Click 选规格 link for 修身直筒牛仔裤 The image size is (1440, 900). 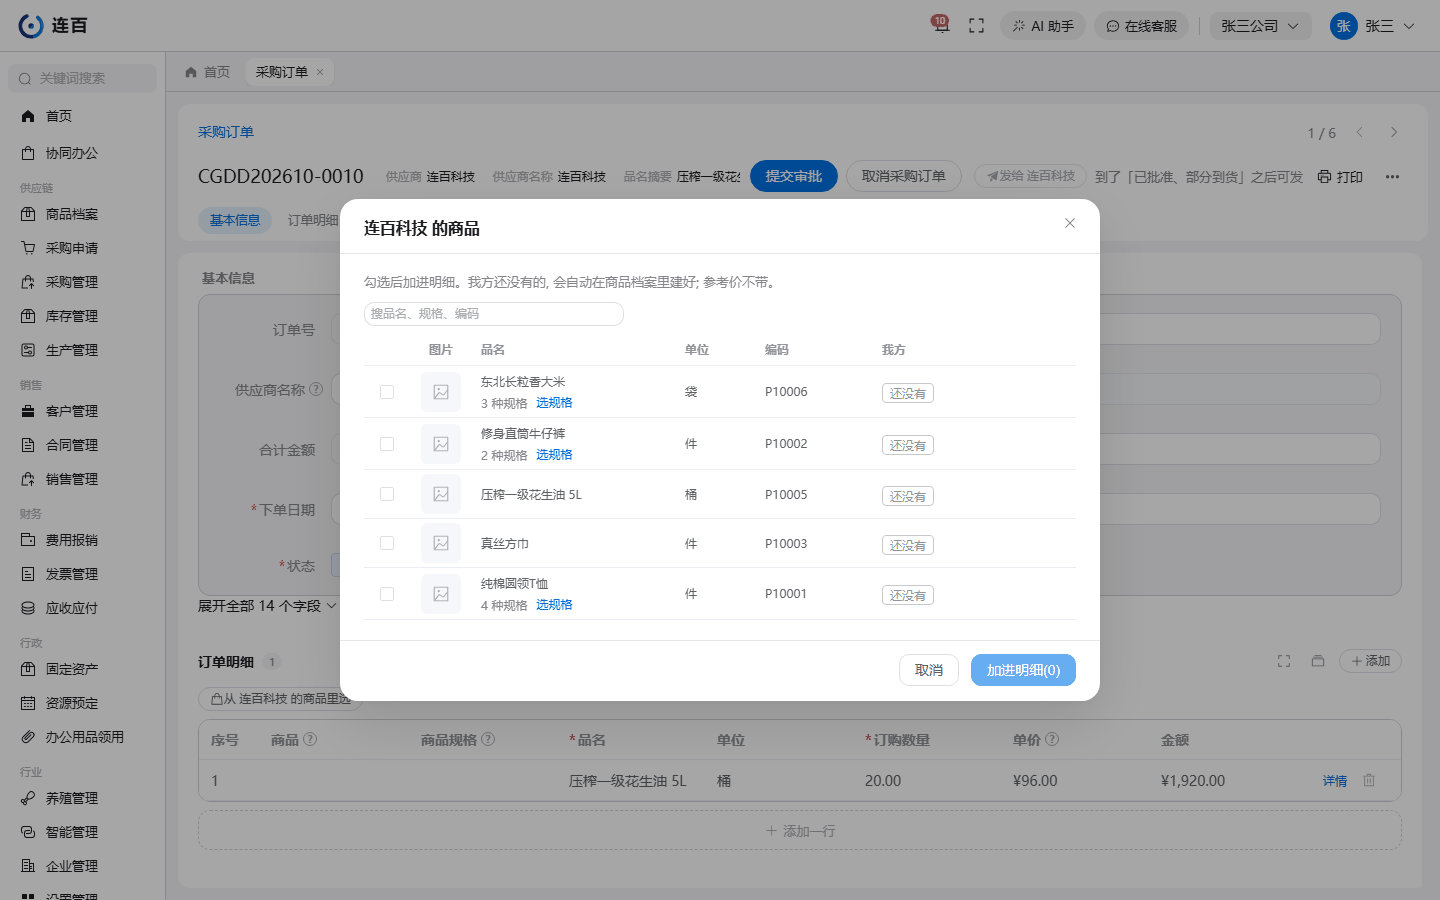[x=554, y=455]
